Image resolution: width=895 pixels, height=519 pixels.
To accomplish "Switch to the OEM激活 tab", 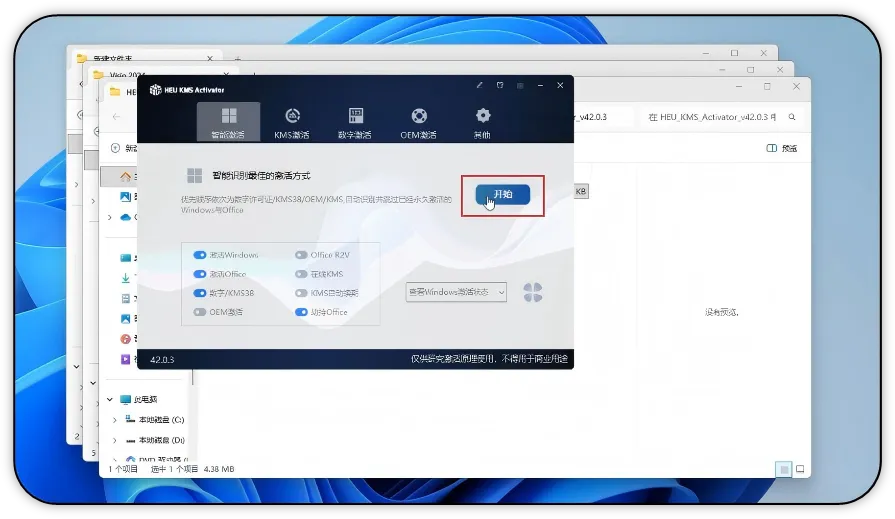I will click(x=418, y=122).
